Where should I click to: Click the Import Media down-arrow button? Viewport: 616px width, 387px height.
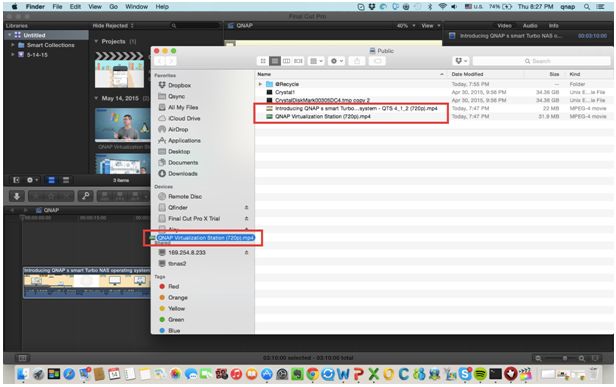[x=17, y=196]
